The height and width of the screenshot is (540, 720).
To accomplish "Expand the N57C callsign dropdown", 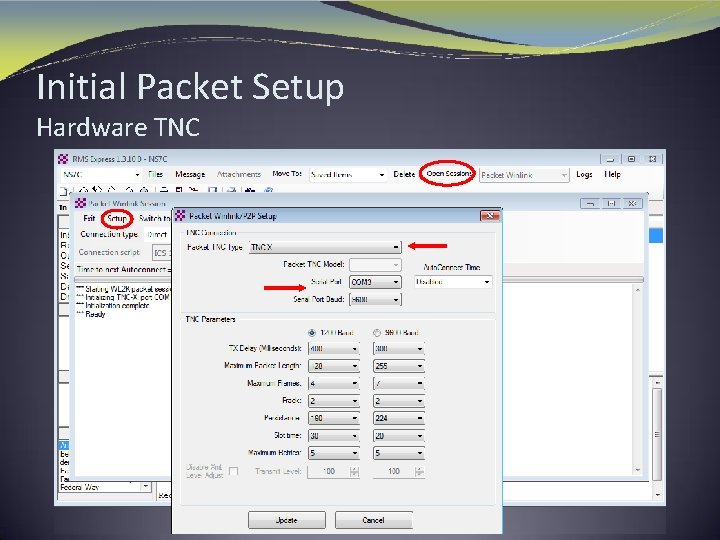I will (x=137, y=175).
